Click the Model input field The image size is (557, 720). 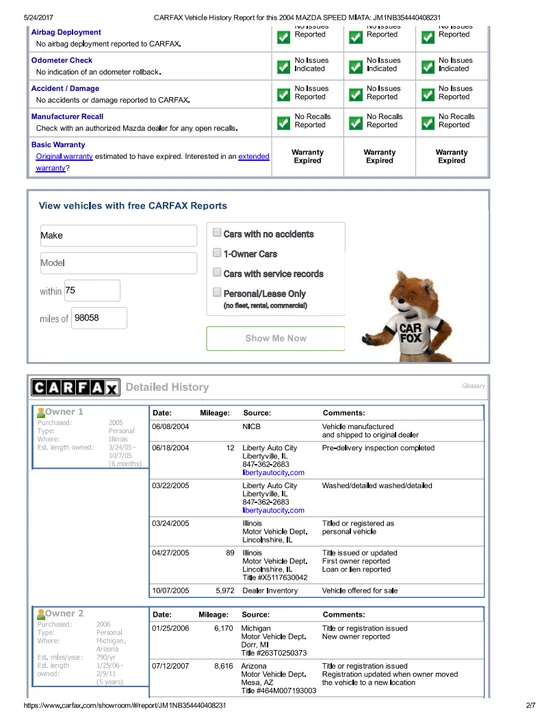click(118, 263)
